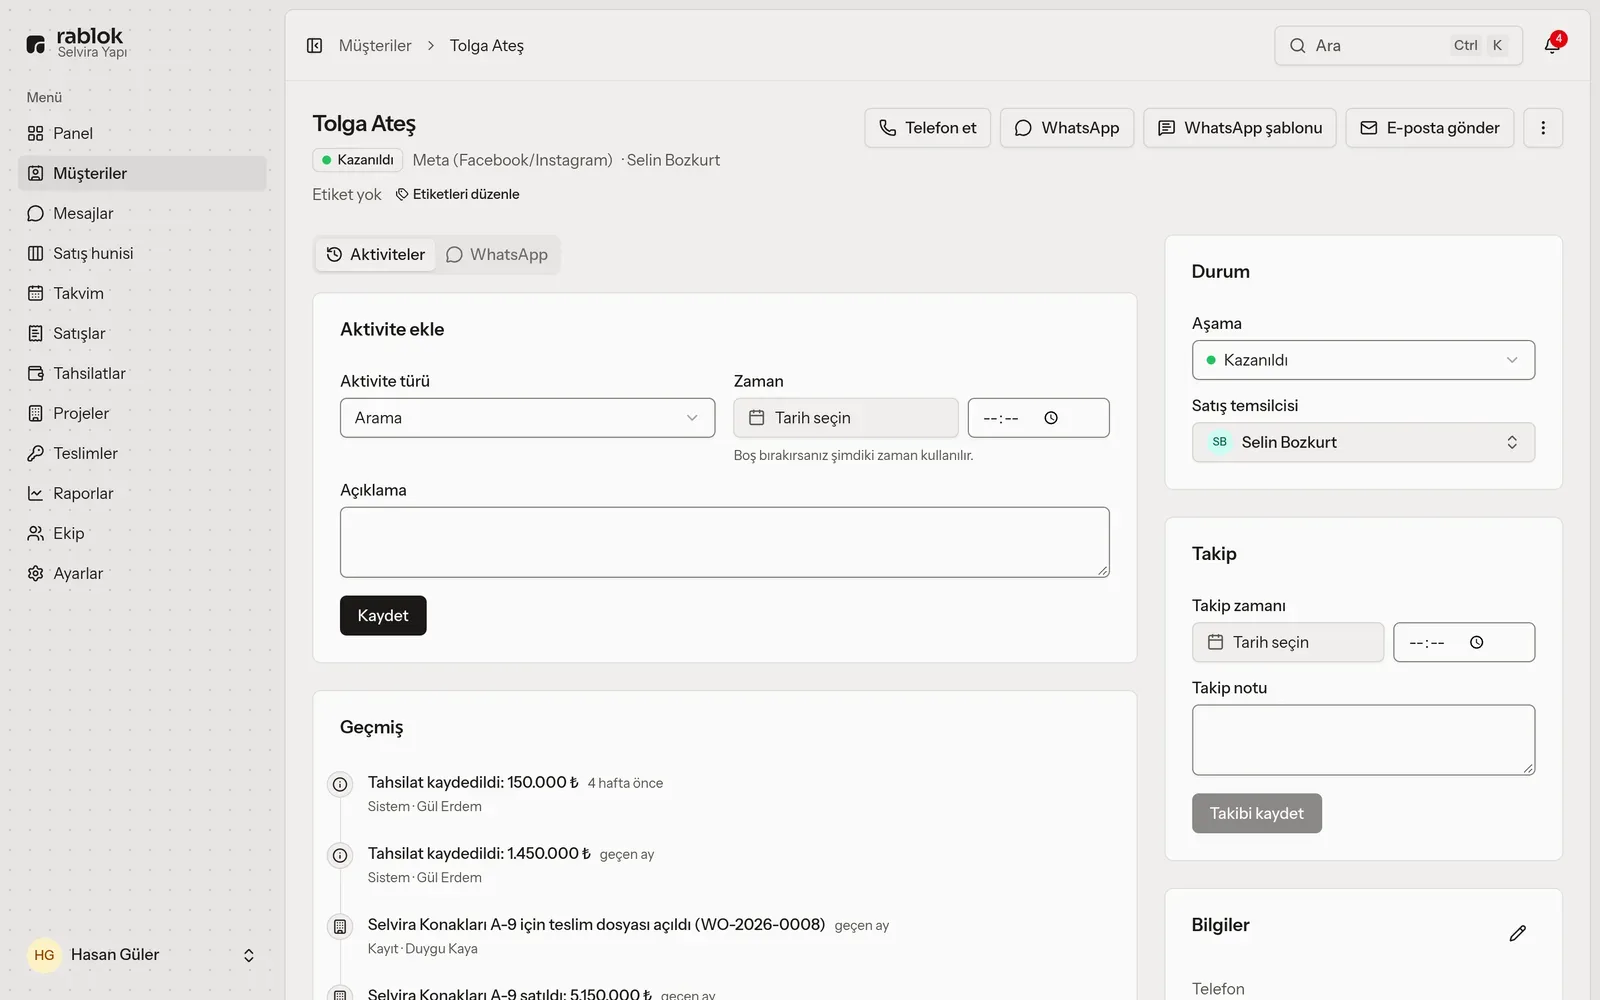This screenshot has height=1000, width=1600.
Task: Switch to the WhatsApp tab
Action: click(497, 254)
